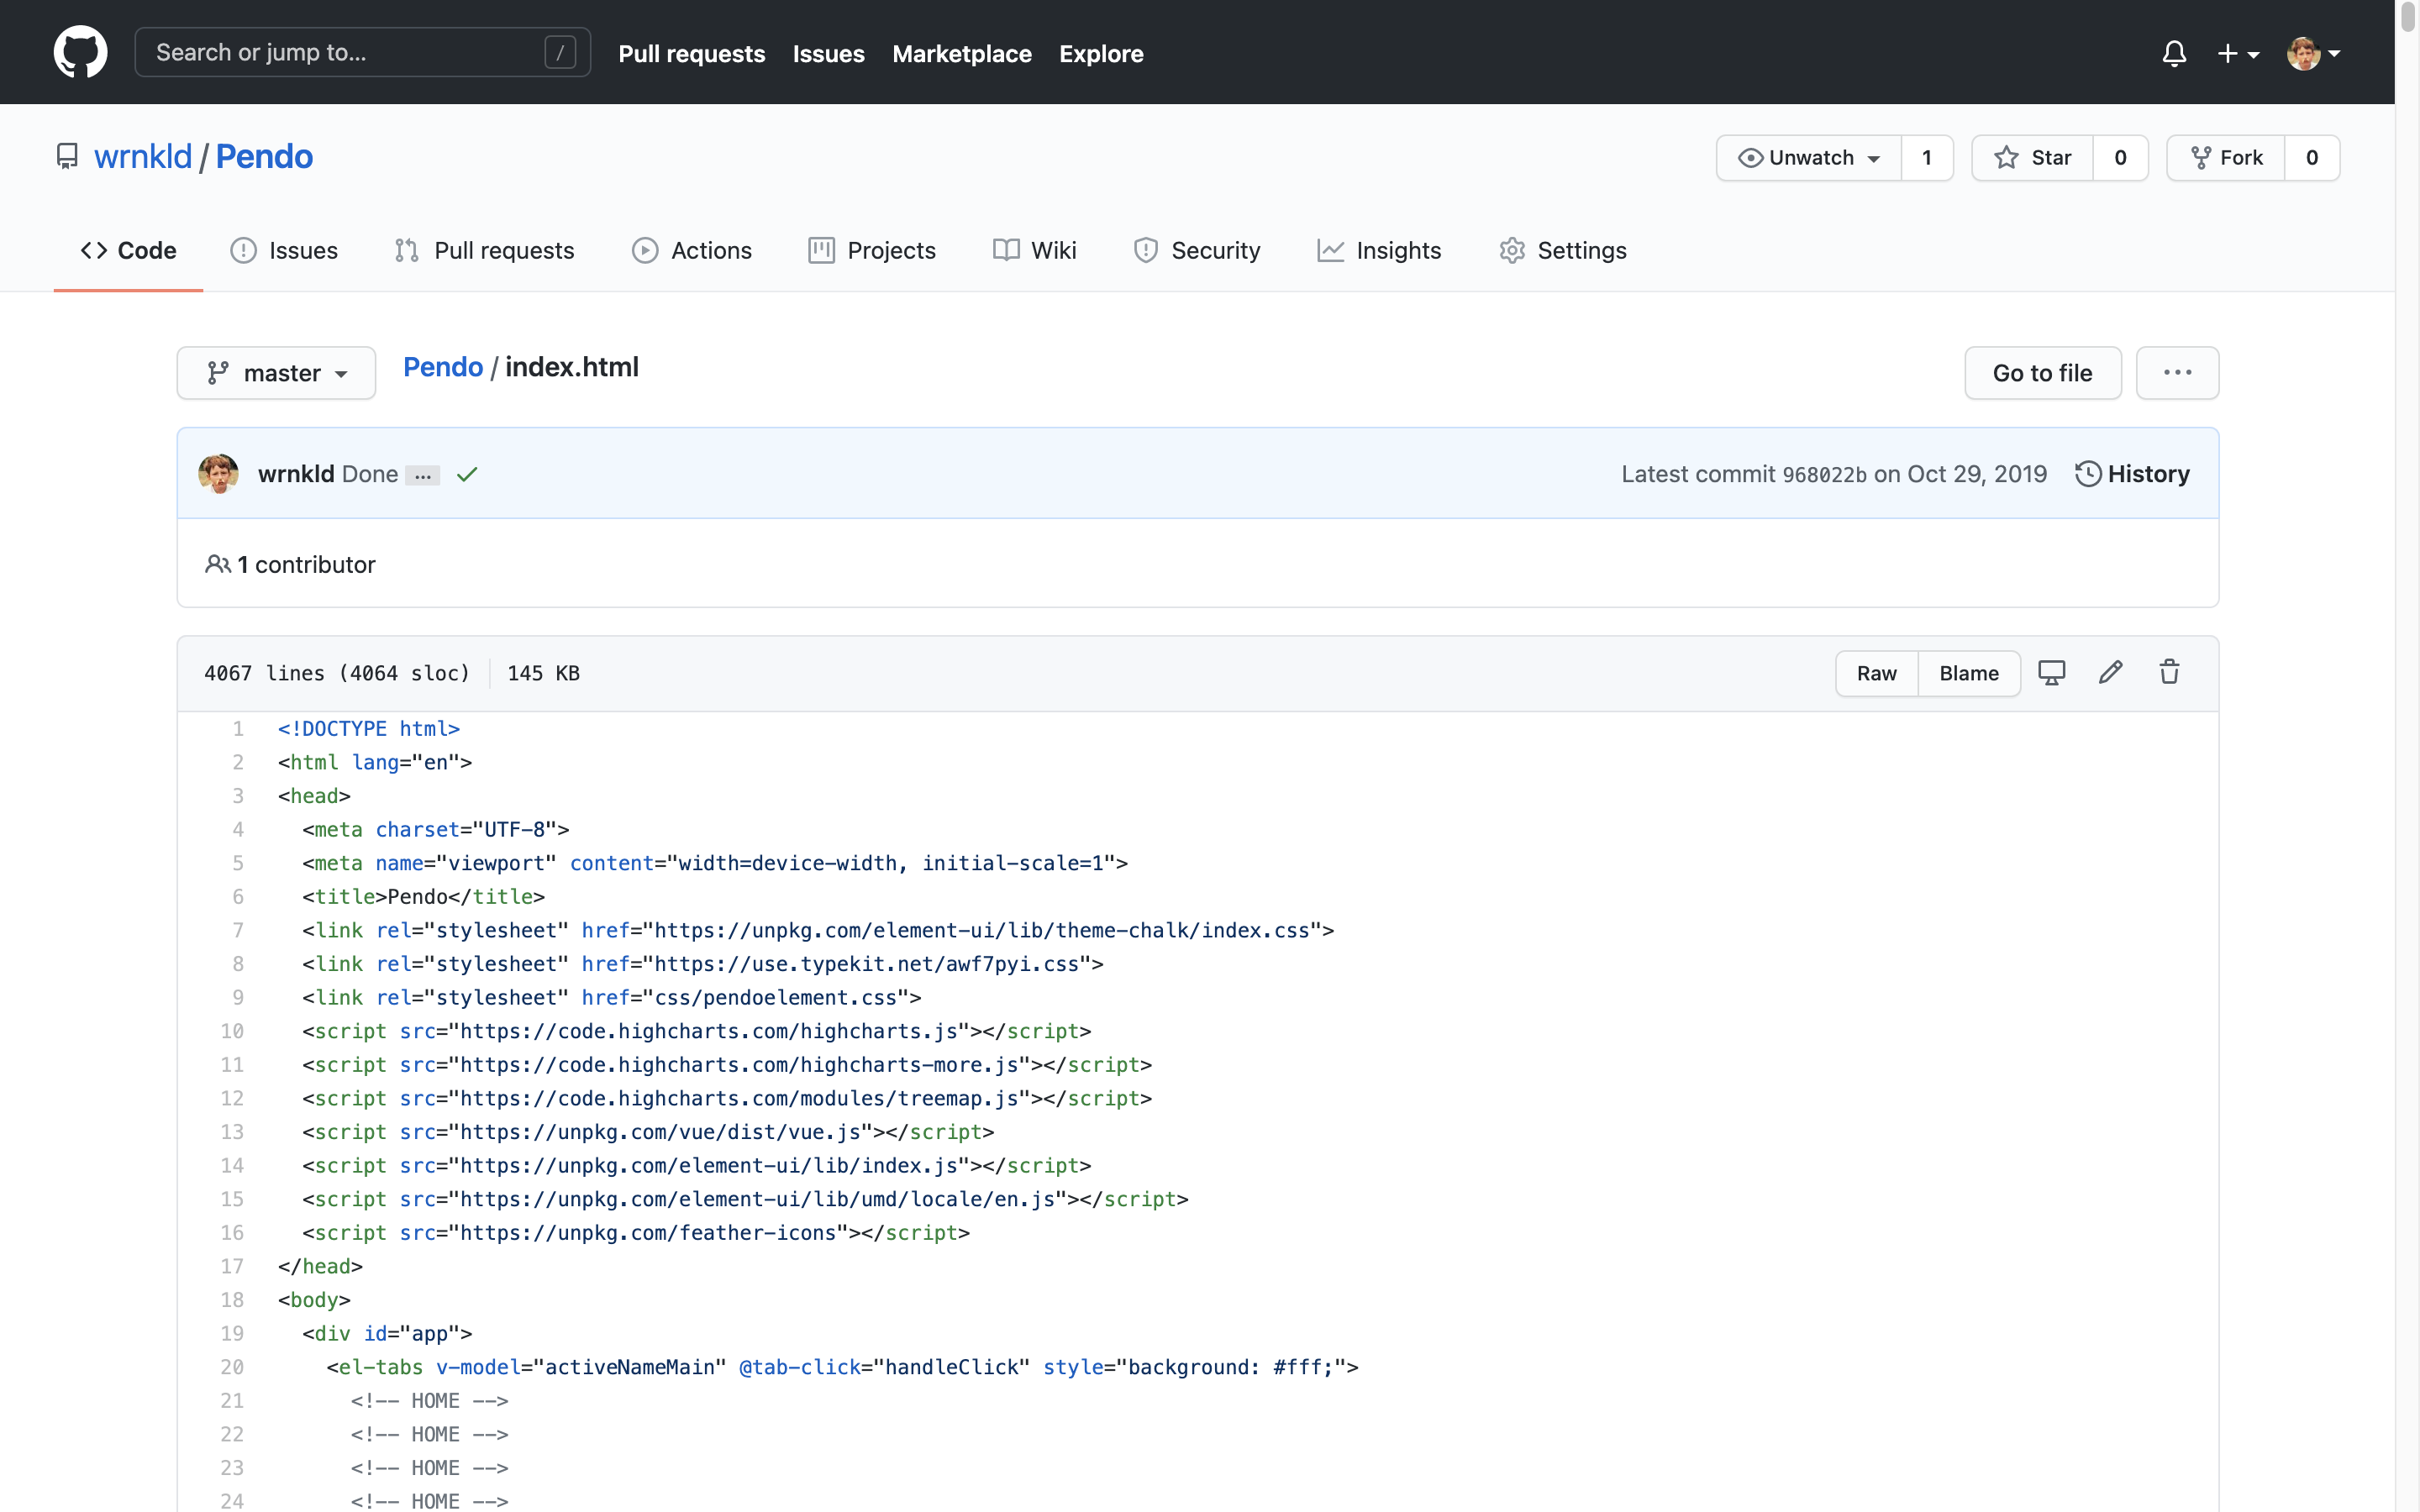The image size is (2420, 1512).
Task: Open the notifications bell
Action: tap(2174, 53)
